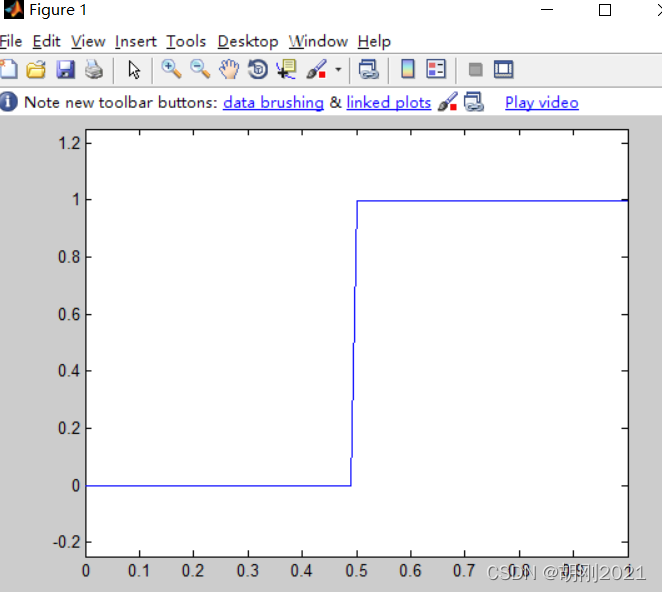
Task: Open the File menu
Action: [x=11, y=41]
